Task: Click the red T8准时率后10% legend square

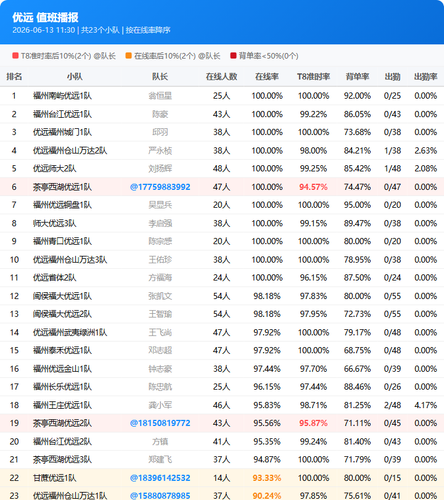Action: click(x=15, y=56)
